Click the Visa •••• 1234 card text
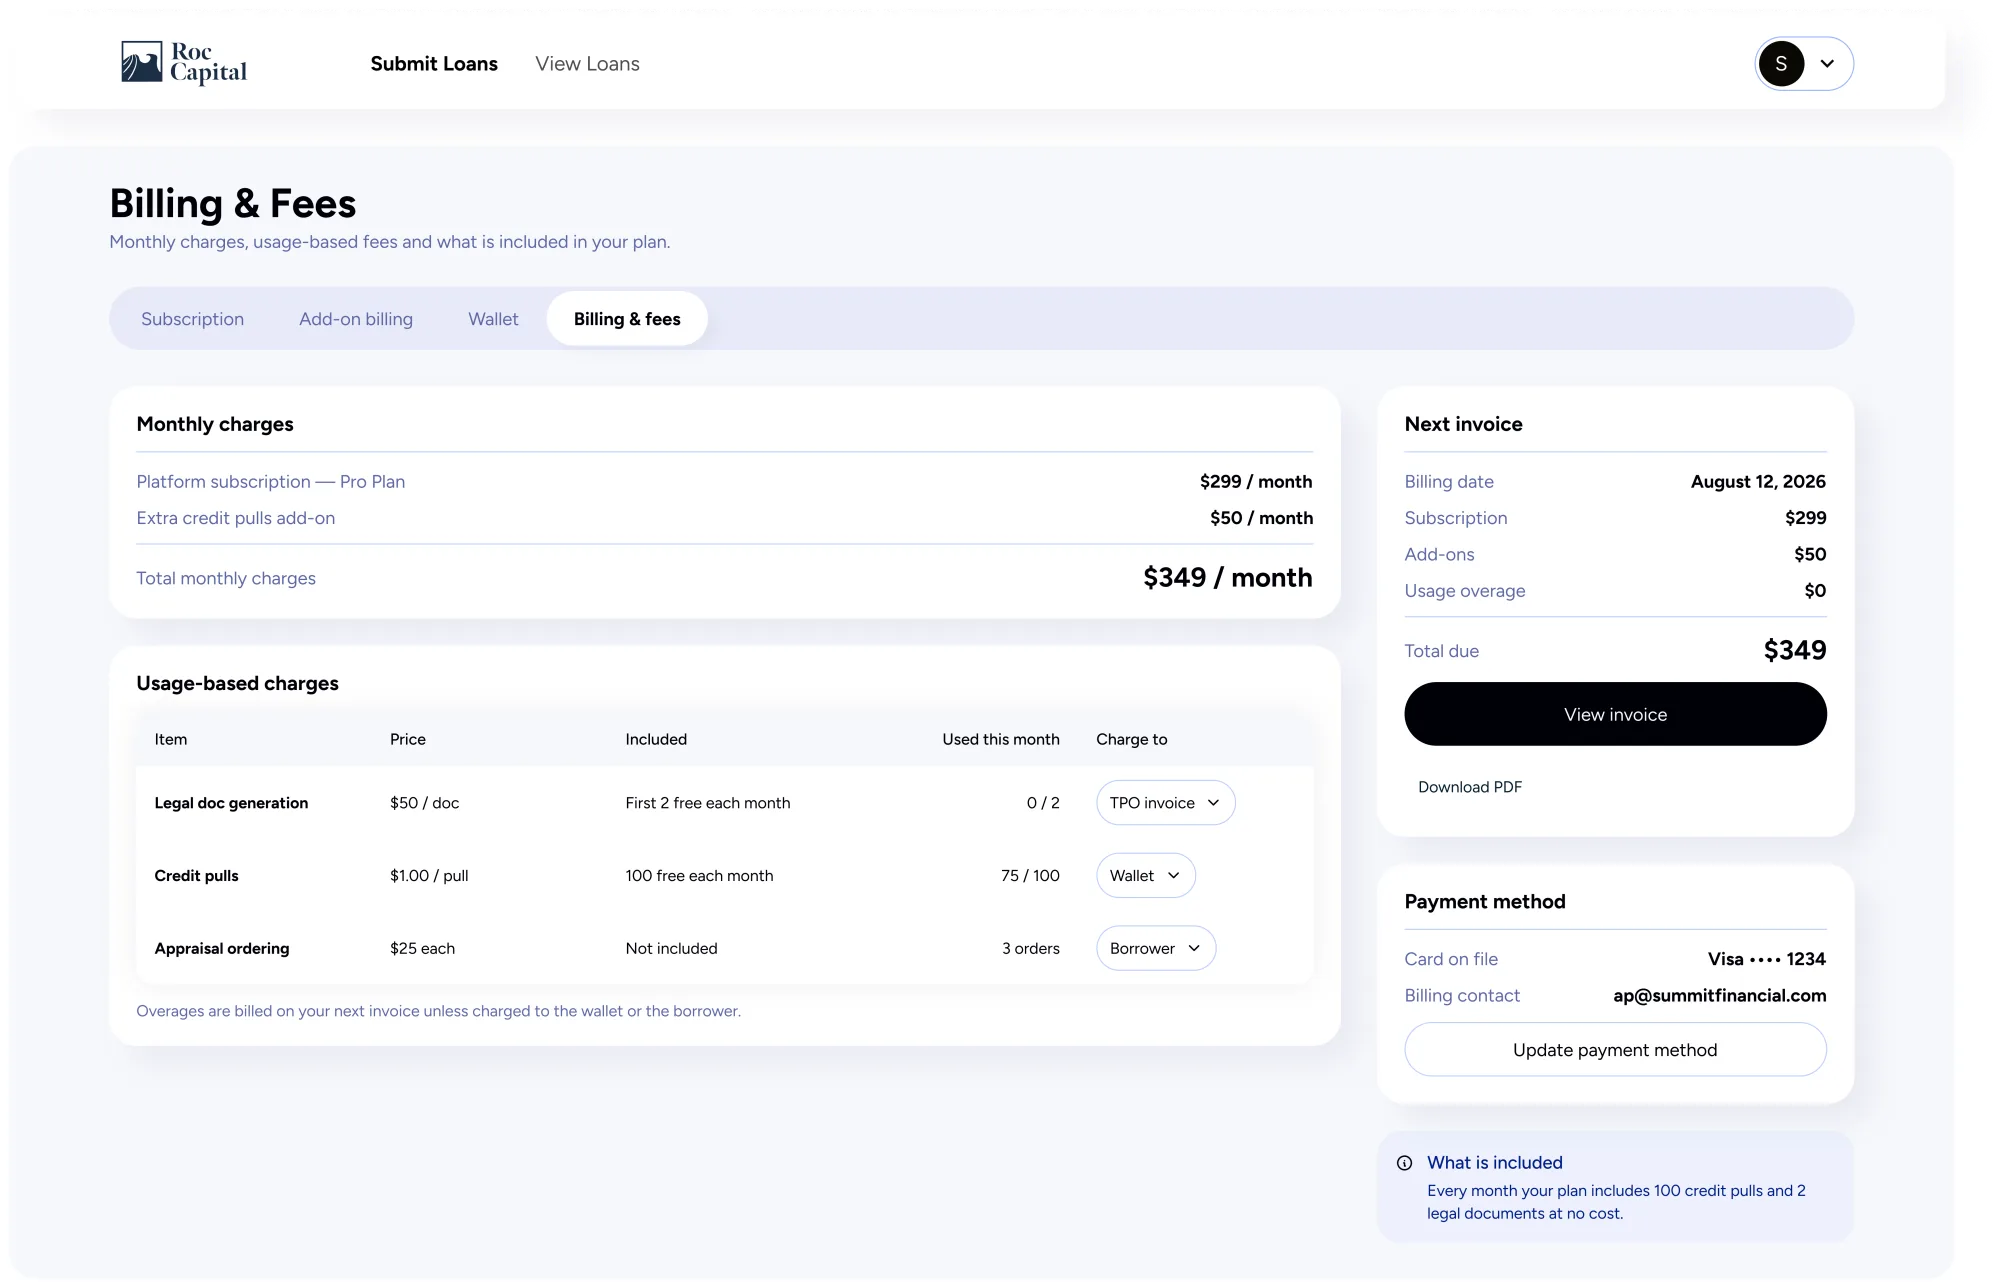 (x=1767, y=959)
